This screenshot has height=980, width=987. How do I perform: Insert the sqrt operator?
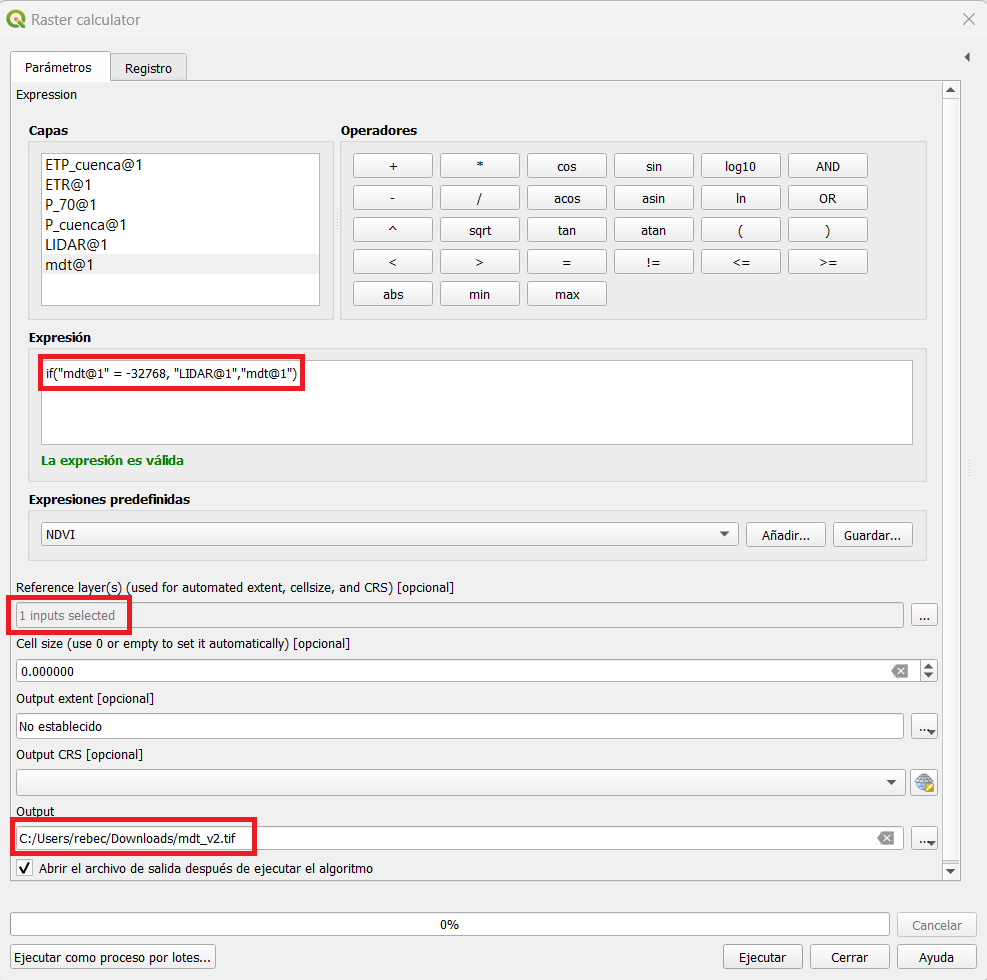tap(479, 230)
